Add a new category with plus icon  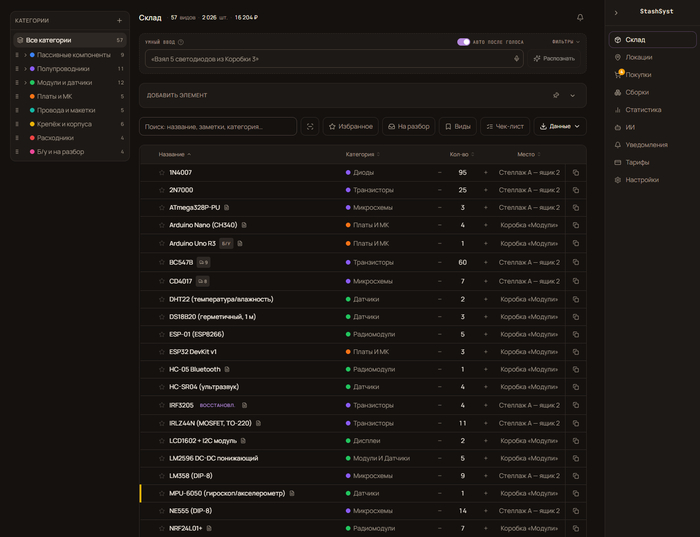[119, 21]
